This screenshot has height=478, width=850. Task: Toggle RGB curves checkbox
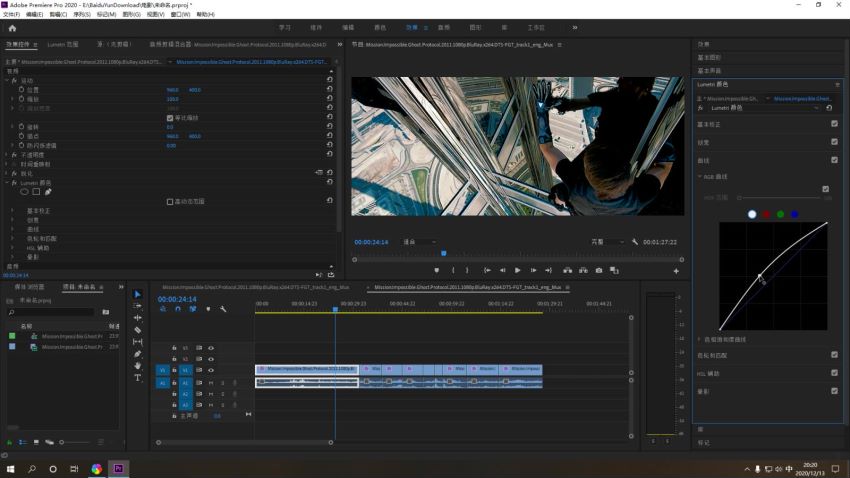[x=826, y=189]
